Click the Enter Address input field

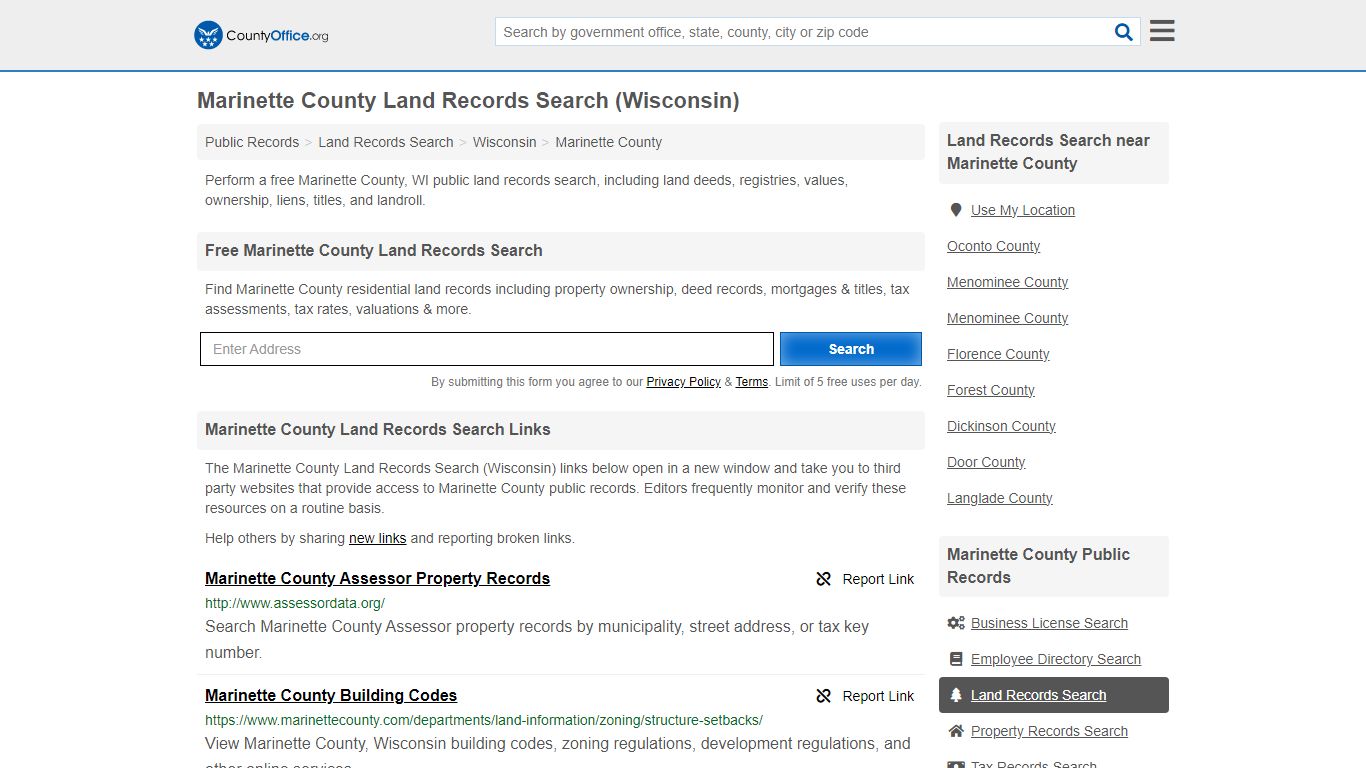[487, 349]
